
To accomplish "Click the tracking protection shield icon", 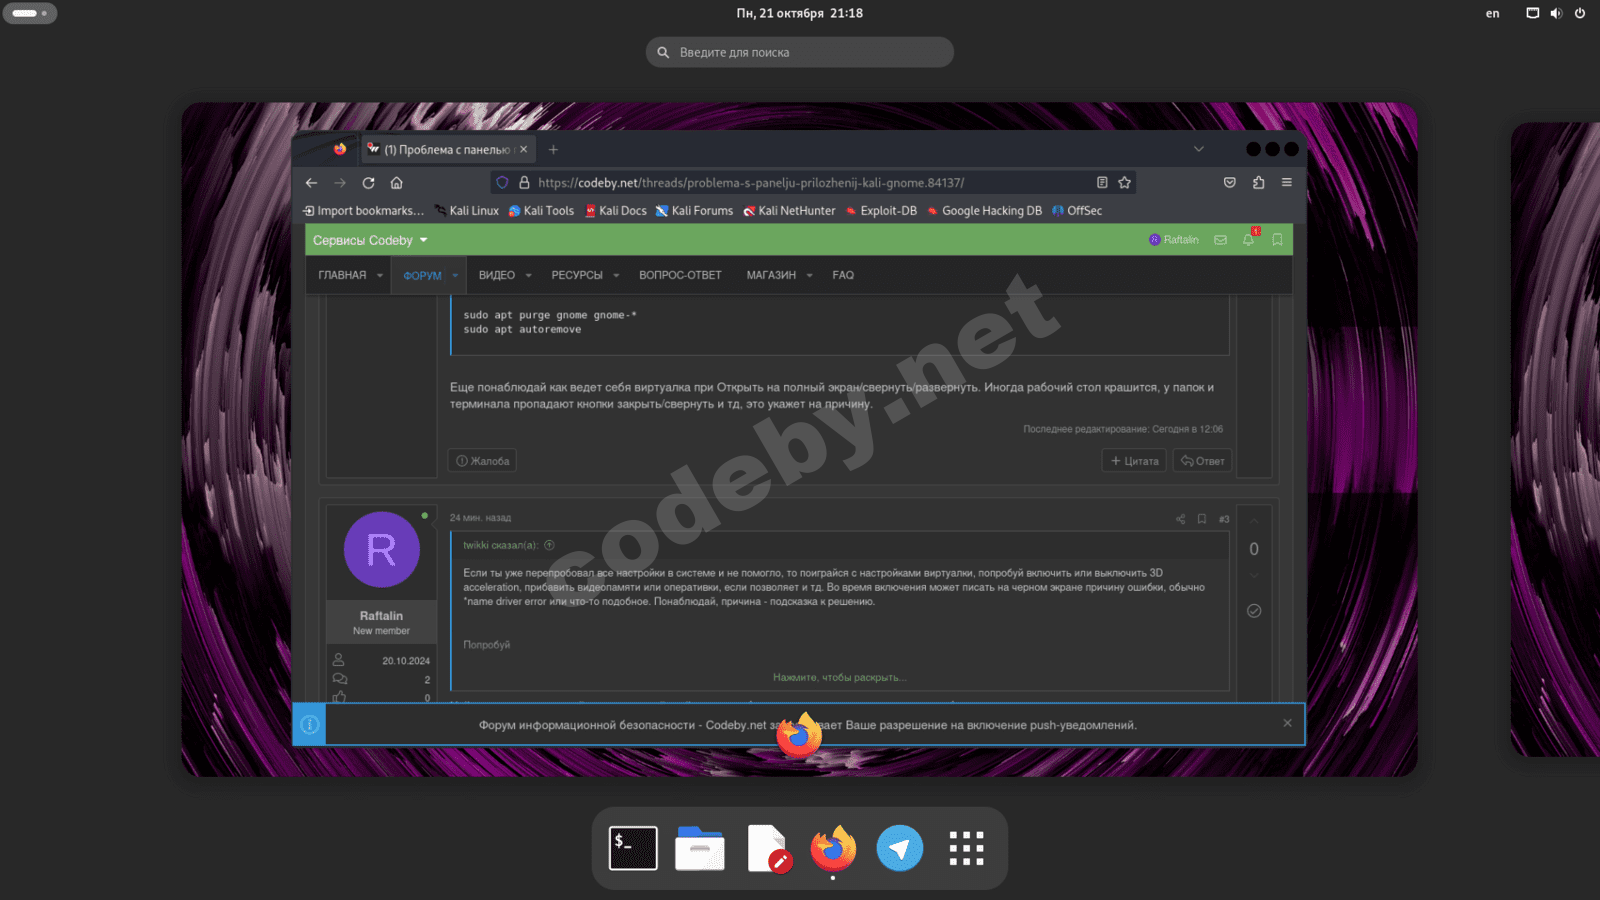I will 502,183.
